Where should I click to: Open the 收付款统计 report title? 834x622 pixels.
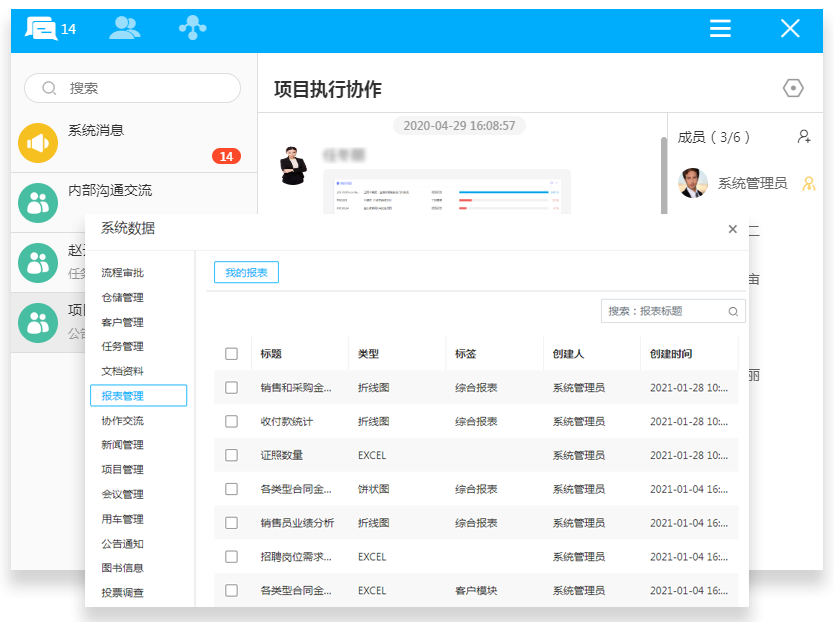(287, 422)
